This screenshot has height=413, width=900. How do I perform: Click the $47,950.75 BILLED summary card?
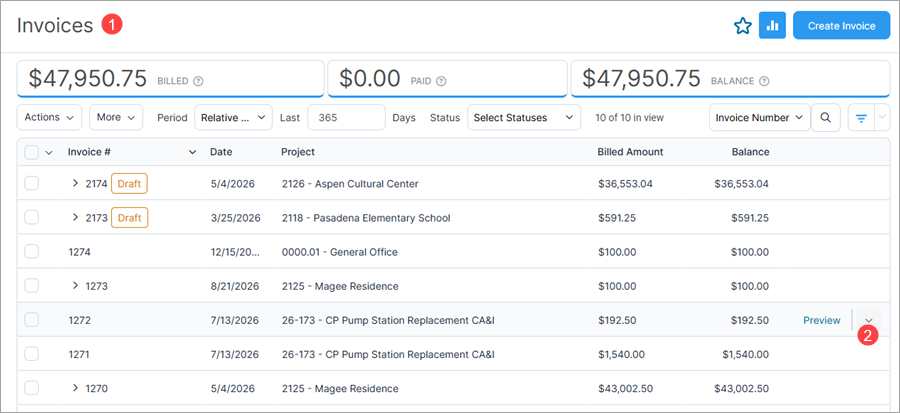pyautogui.click(x=170, y=79)
